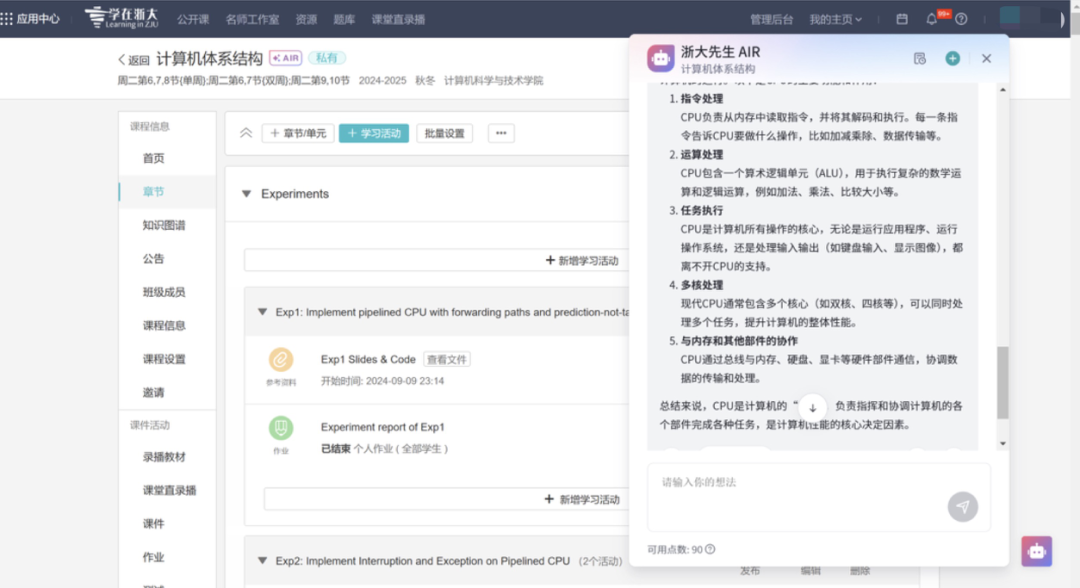Click the calendar icon in top bar
1080x588 pixels.
[902, 19]
